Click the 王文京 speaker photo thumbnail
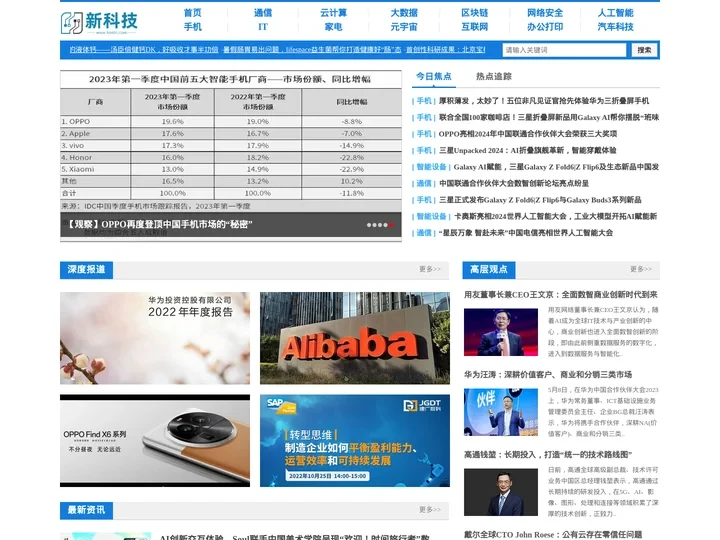The height and width of the screenshot is (540, 720). pyautogui.click(x=501, y=332)
